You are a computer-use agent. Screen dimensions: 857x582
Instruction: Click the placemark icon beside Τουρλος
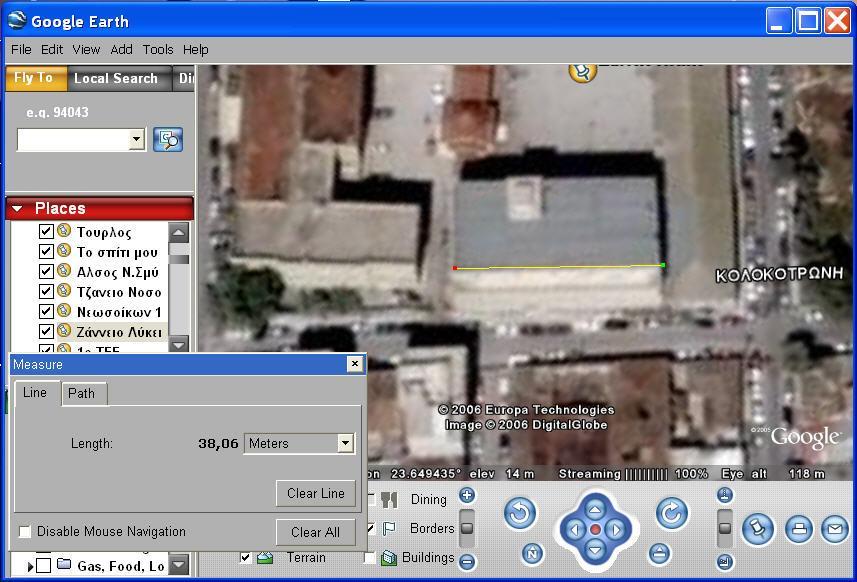[64, 231]
